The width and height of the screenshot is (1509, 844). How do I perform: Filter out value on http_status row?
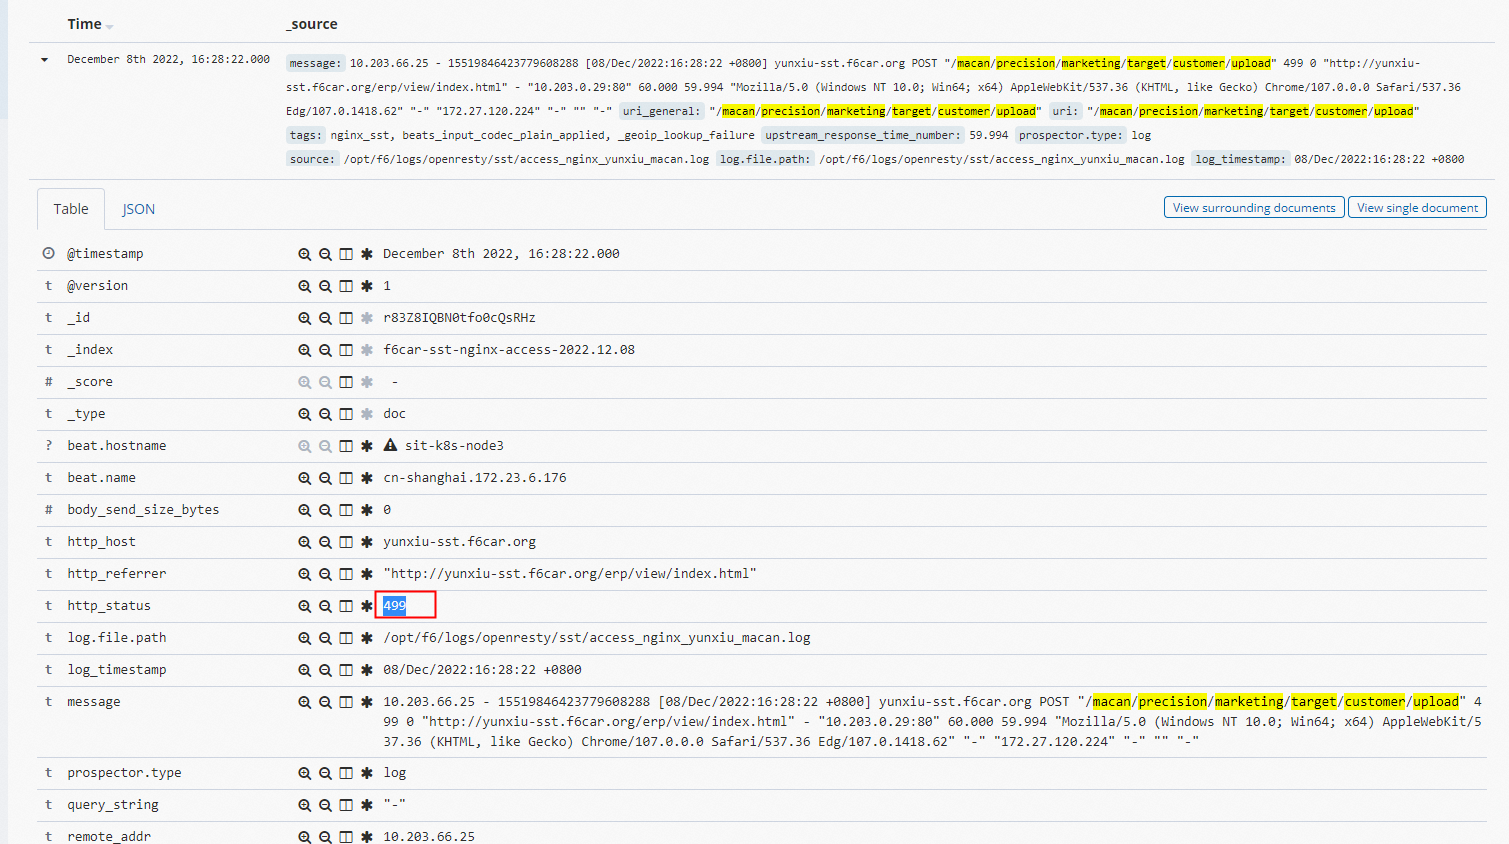(x=325, y=606)
